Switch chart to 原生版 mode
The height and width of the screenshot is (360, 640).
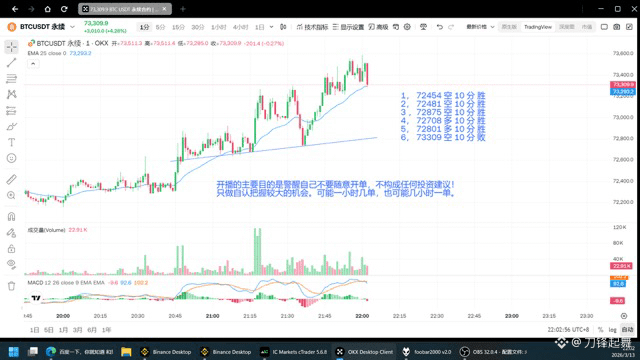point(509,27)
